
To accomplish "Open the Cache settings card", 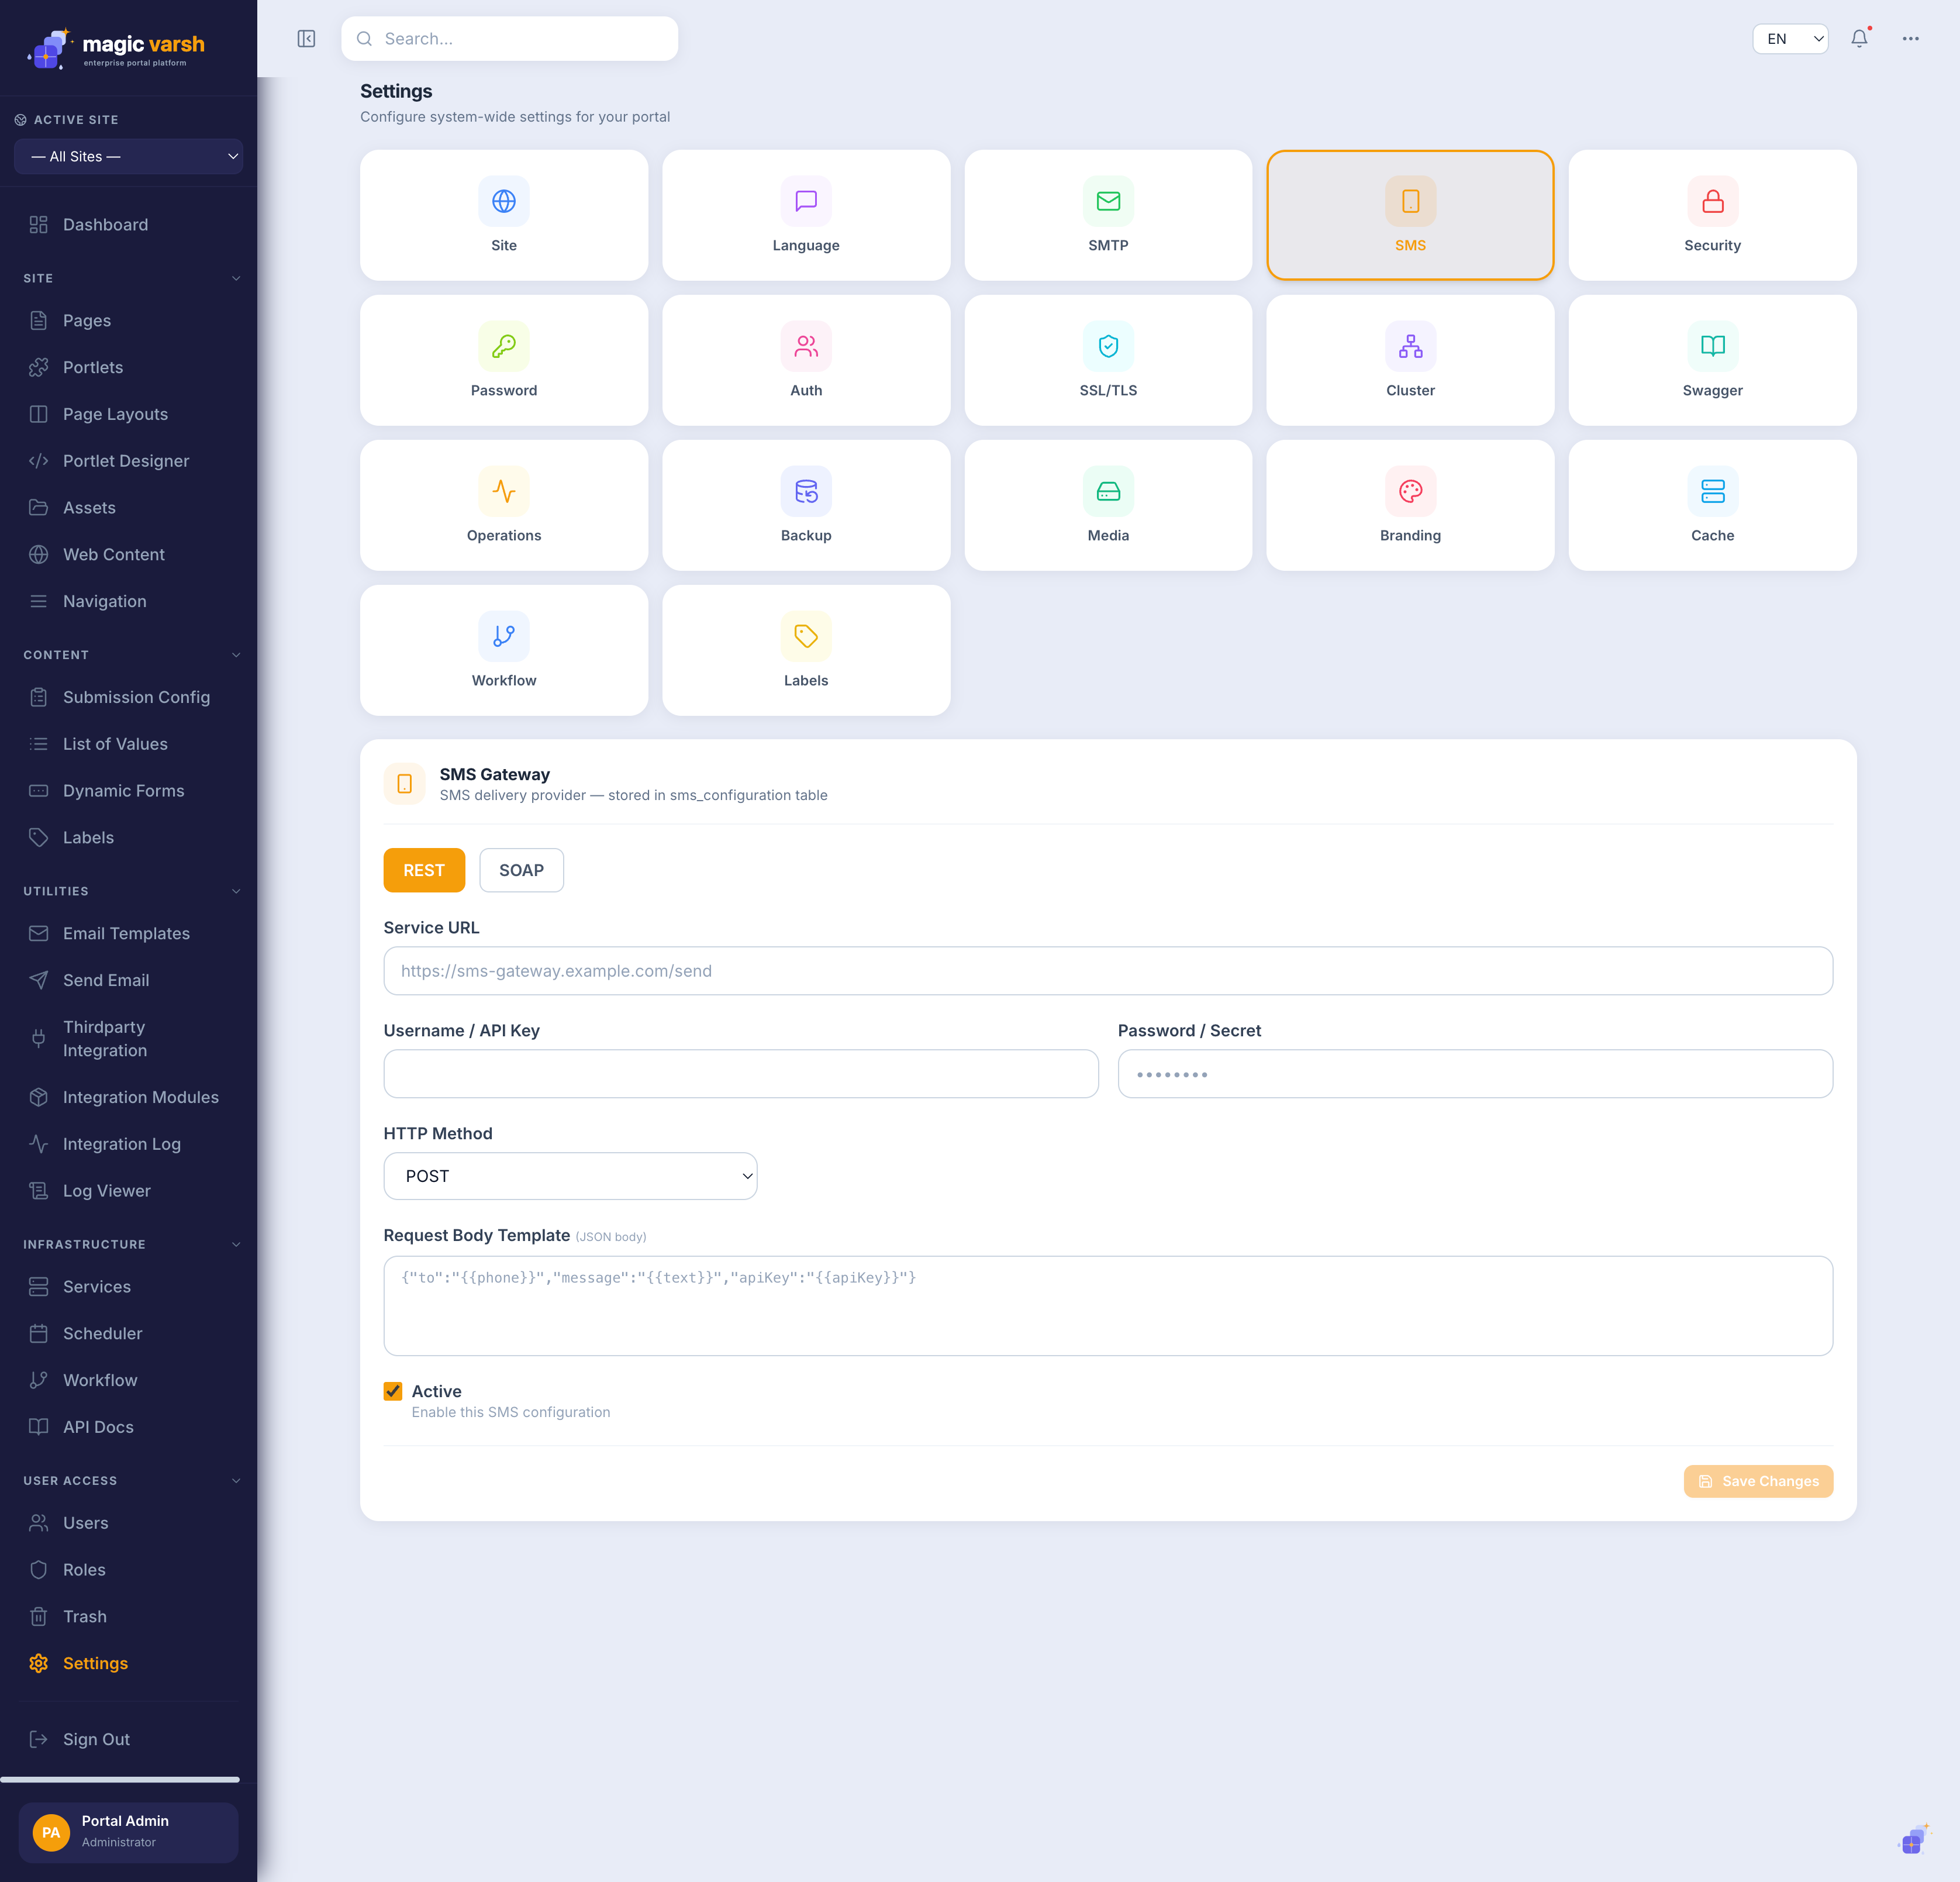I will coord(1712,505).
